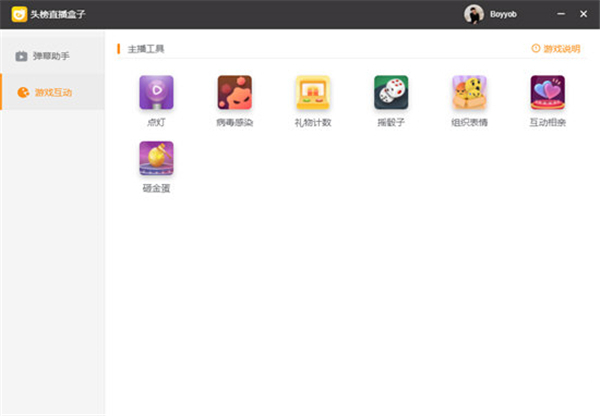Click the orange icon beside 游戏互动
Viewport: 600px width, 416px height.
coord(21,92)
